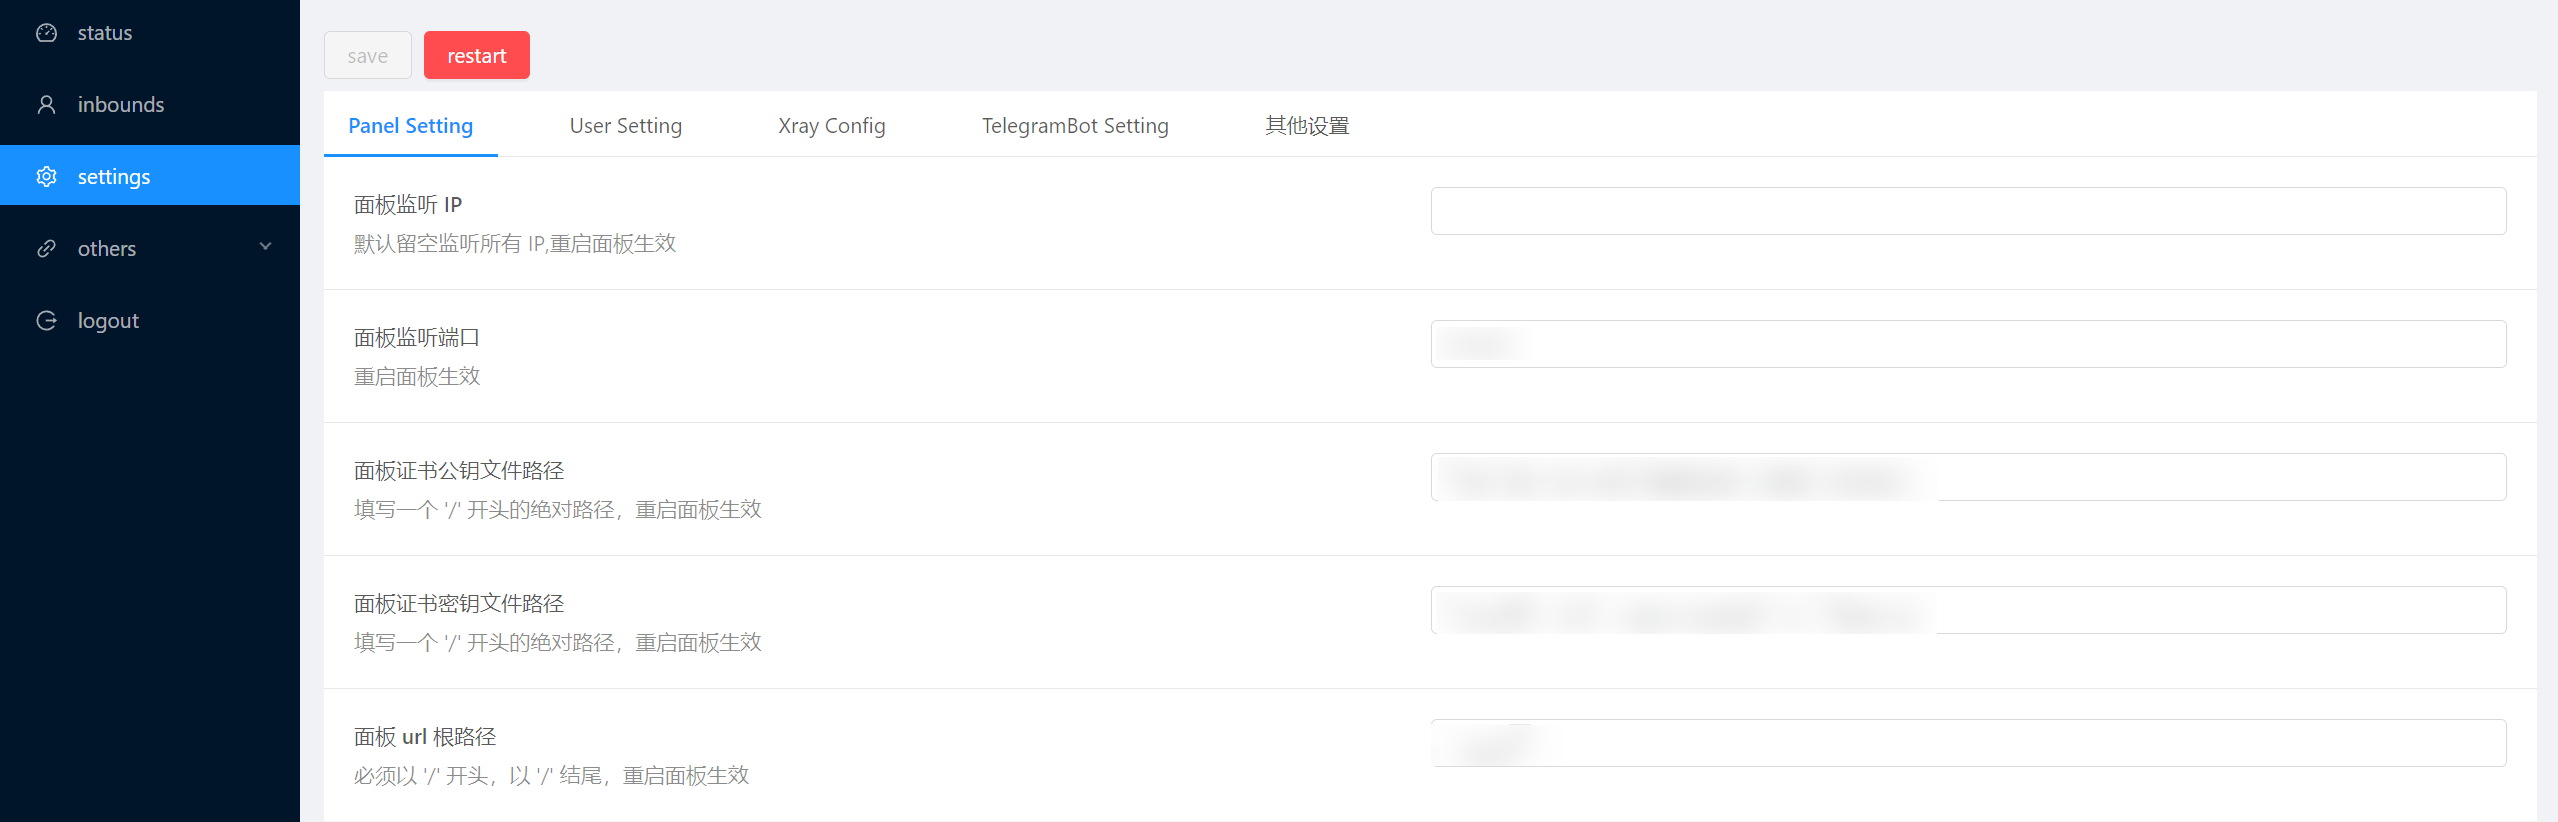Open the 其他设置 tab
Screen dimensions: 2558x822
coord(1306,126)
